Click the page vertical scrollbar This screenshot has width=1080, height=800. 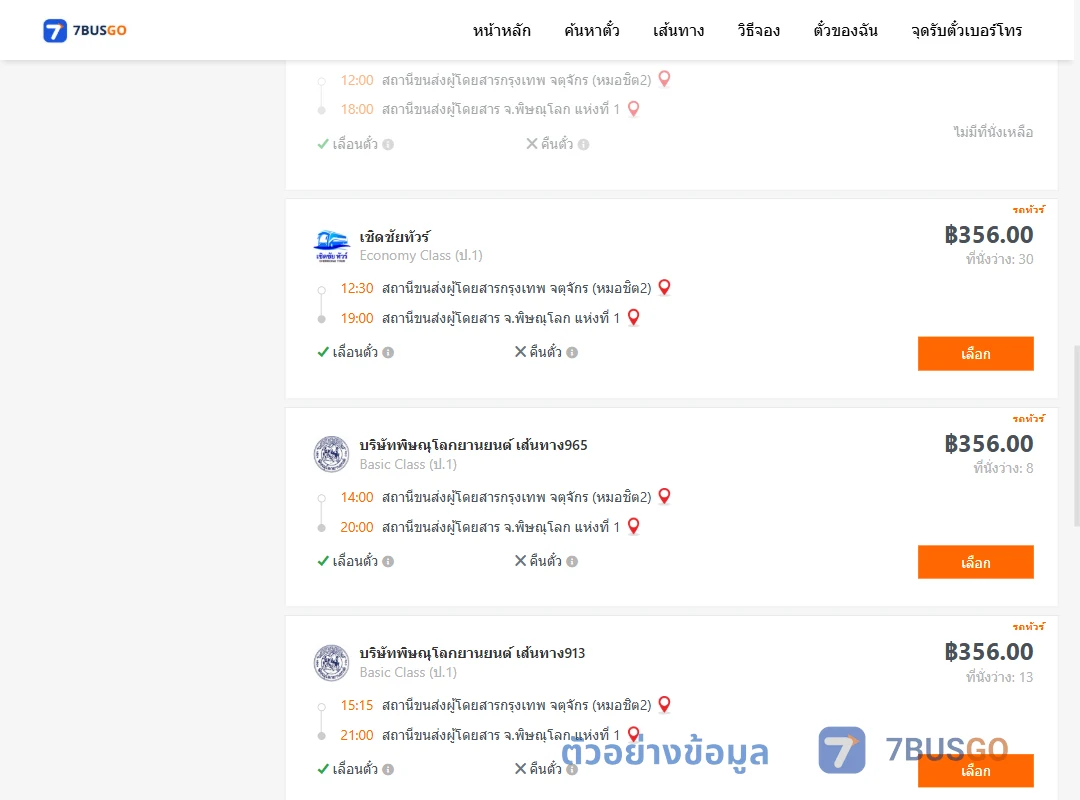coord(1077,435)
